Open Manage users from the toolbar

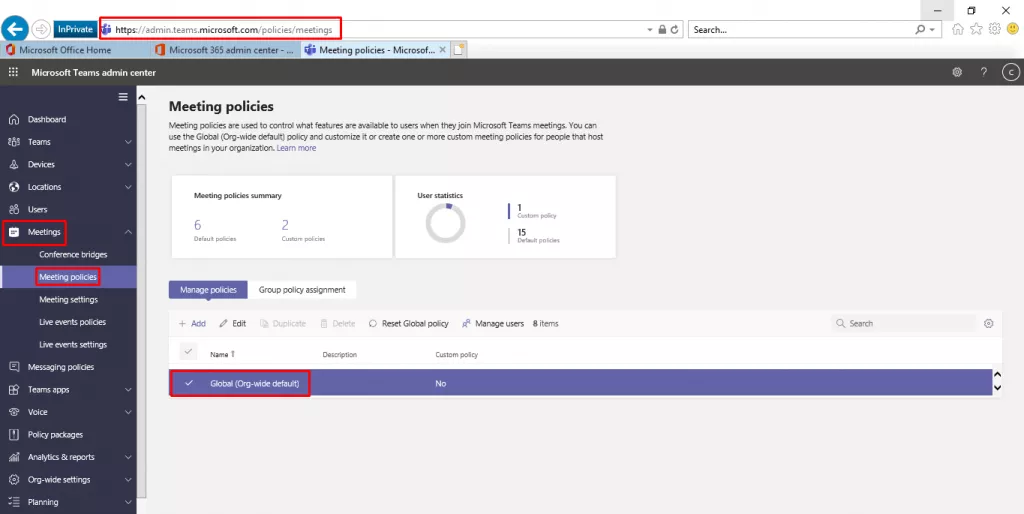point(493,323)
